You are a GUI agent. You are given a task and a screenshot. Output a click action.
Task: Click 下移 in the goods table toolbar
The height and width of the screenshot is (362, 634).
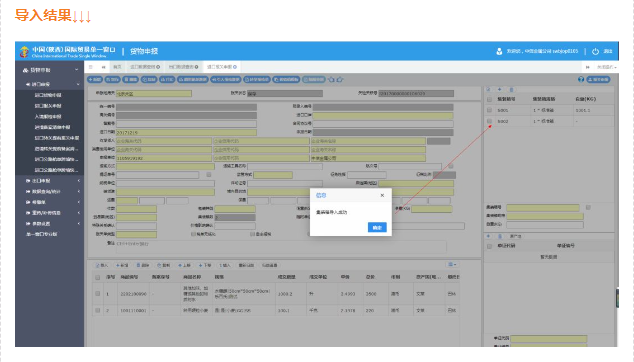[205, 265]
